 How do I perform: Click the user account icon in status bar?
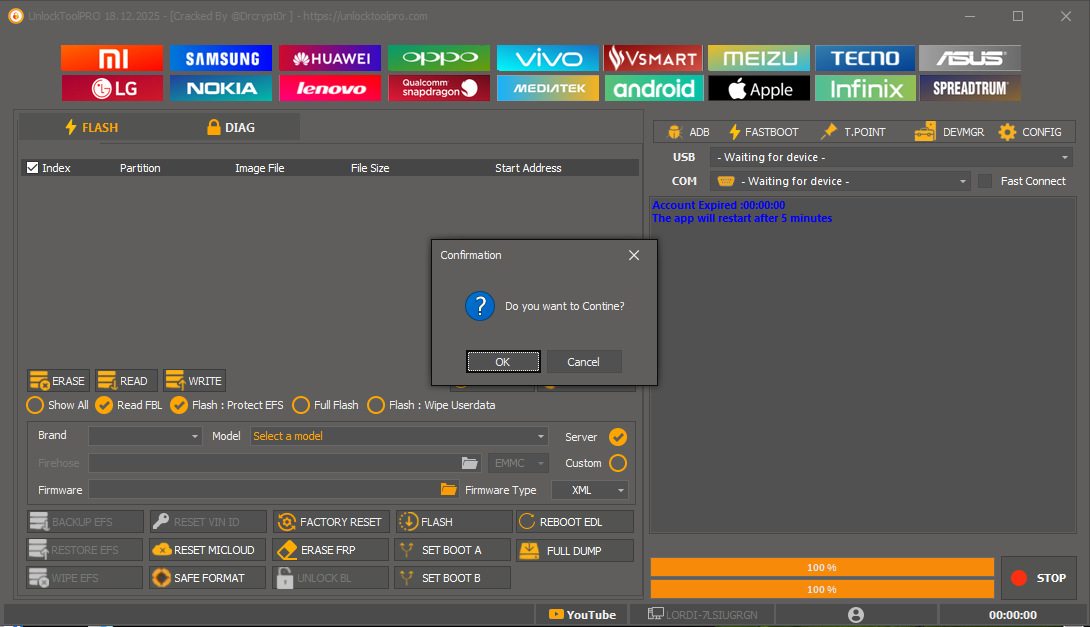(856, 615)
